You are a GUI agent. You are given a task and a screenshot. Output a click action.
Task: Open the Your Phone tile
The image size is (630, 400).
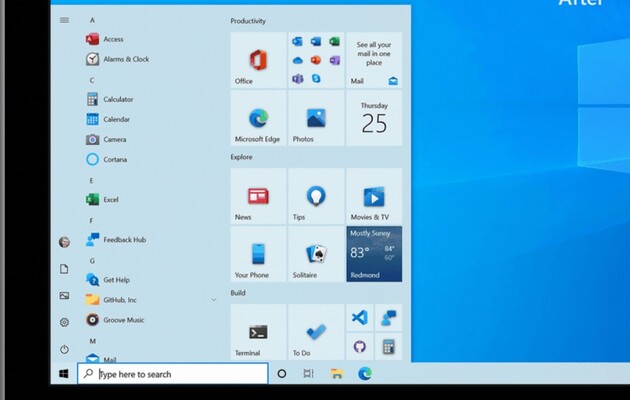[x=258, y=254]
